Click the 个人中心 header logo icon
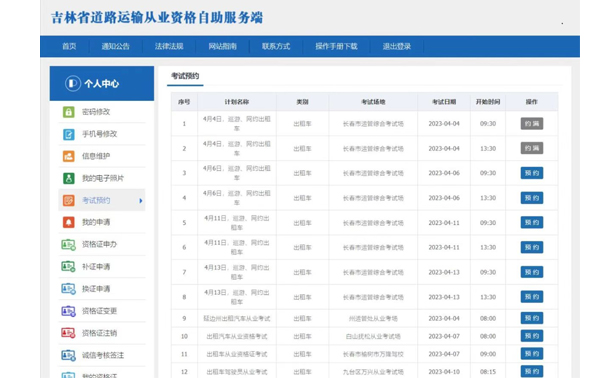Viewport: 616px width, 378px height. [x=73, y=83]
